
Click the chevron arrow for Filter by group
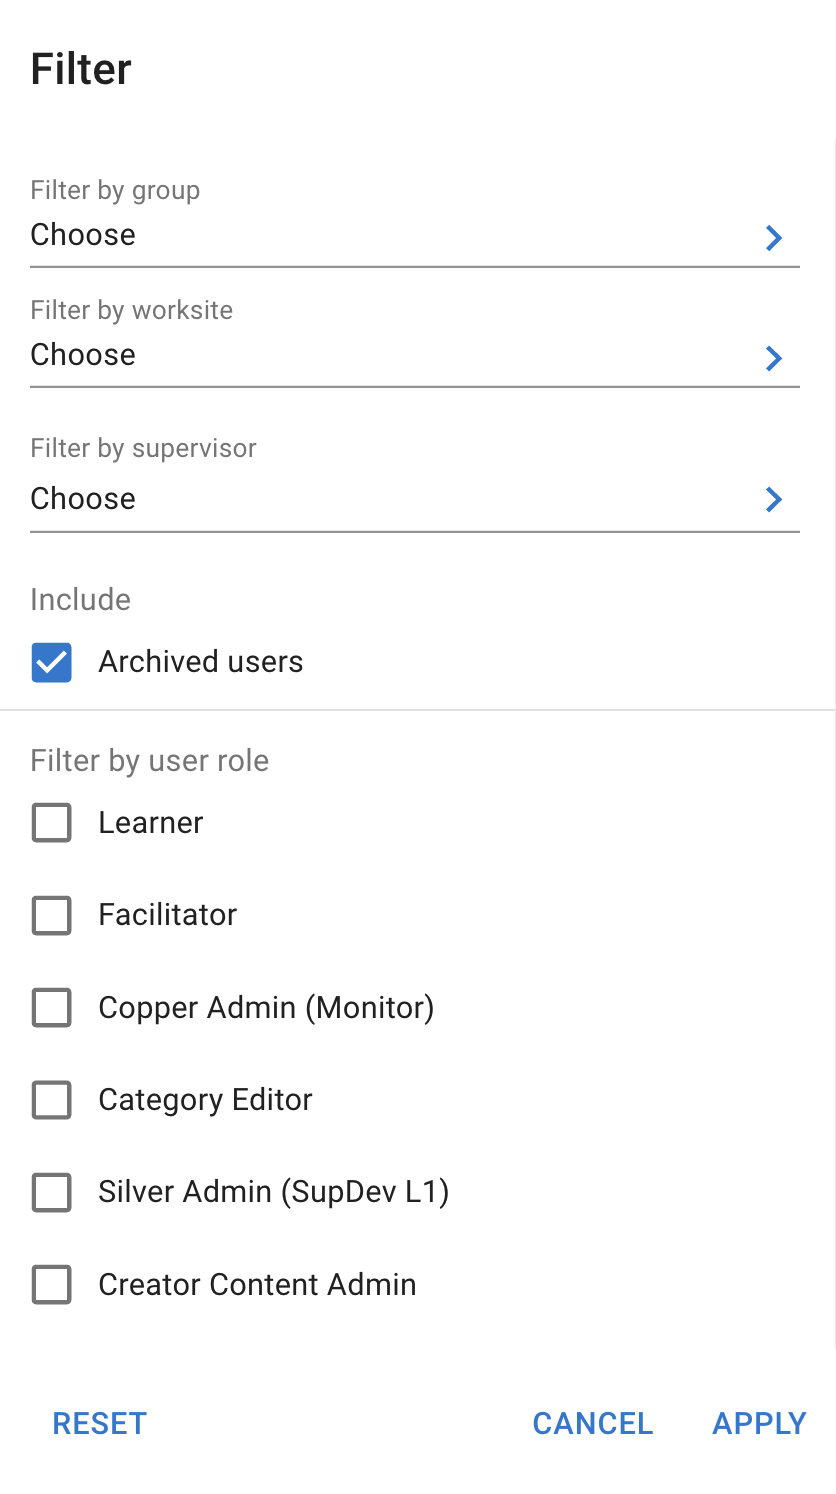773,237
